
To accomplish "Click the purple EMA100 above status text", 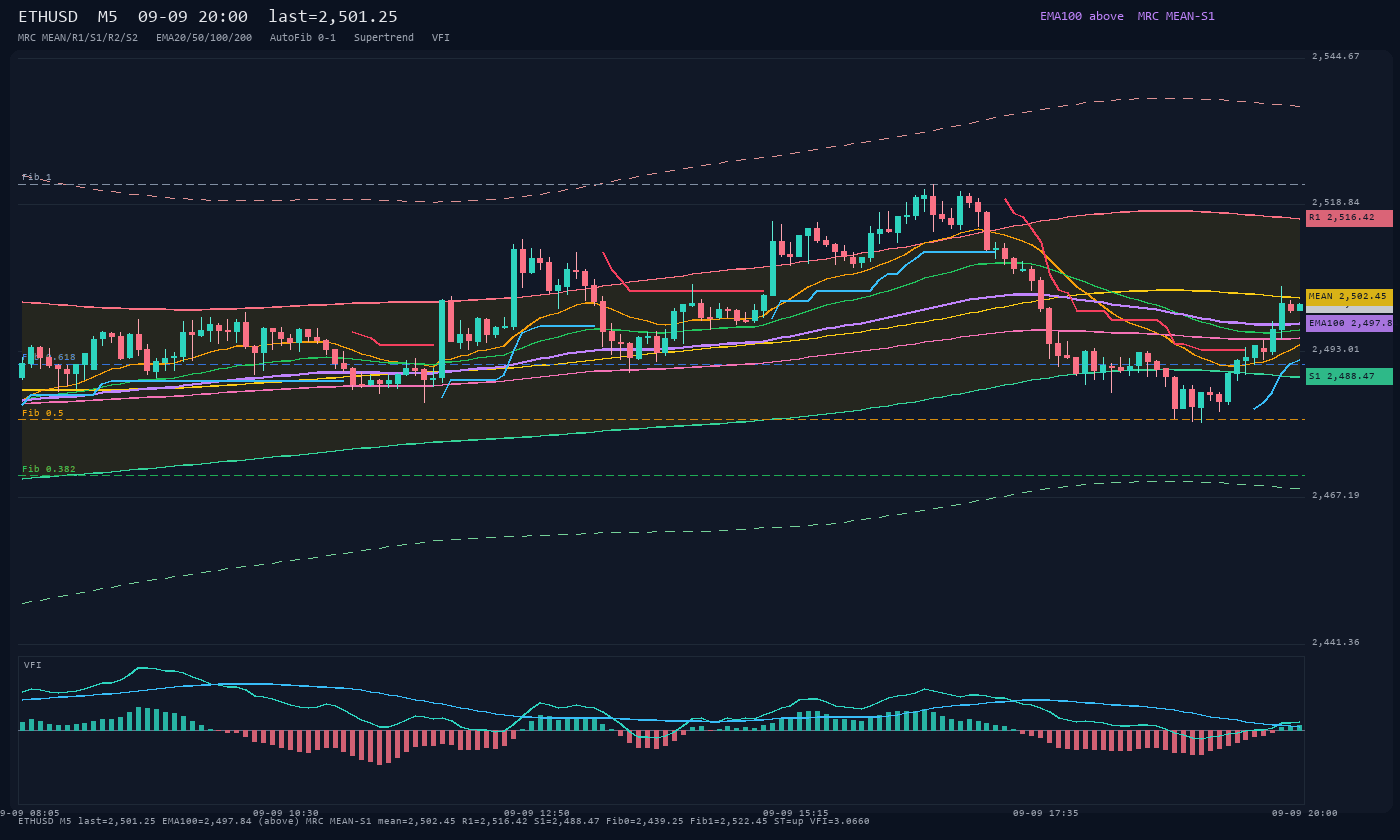I will click(x=1082, y=16).
